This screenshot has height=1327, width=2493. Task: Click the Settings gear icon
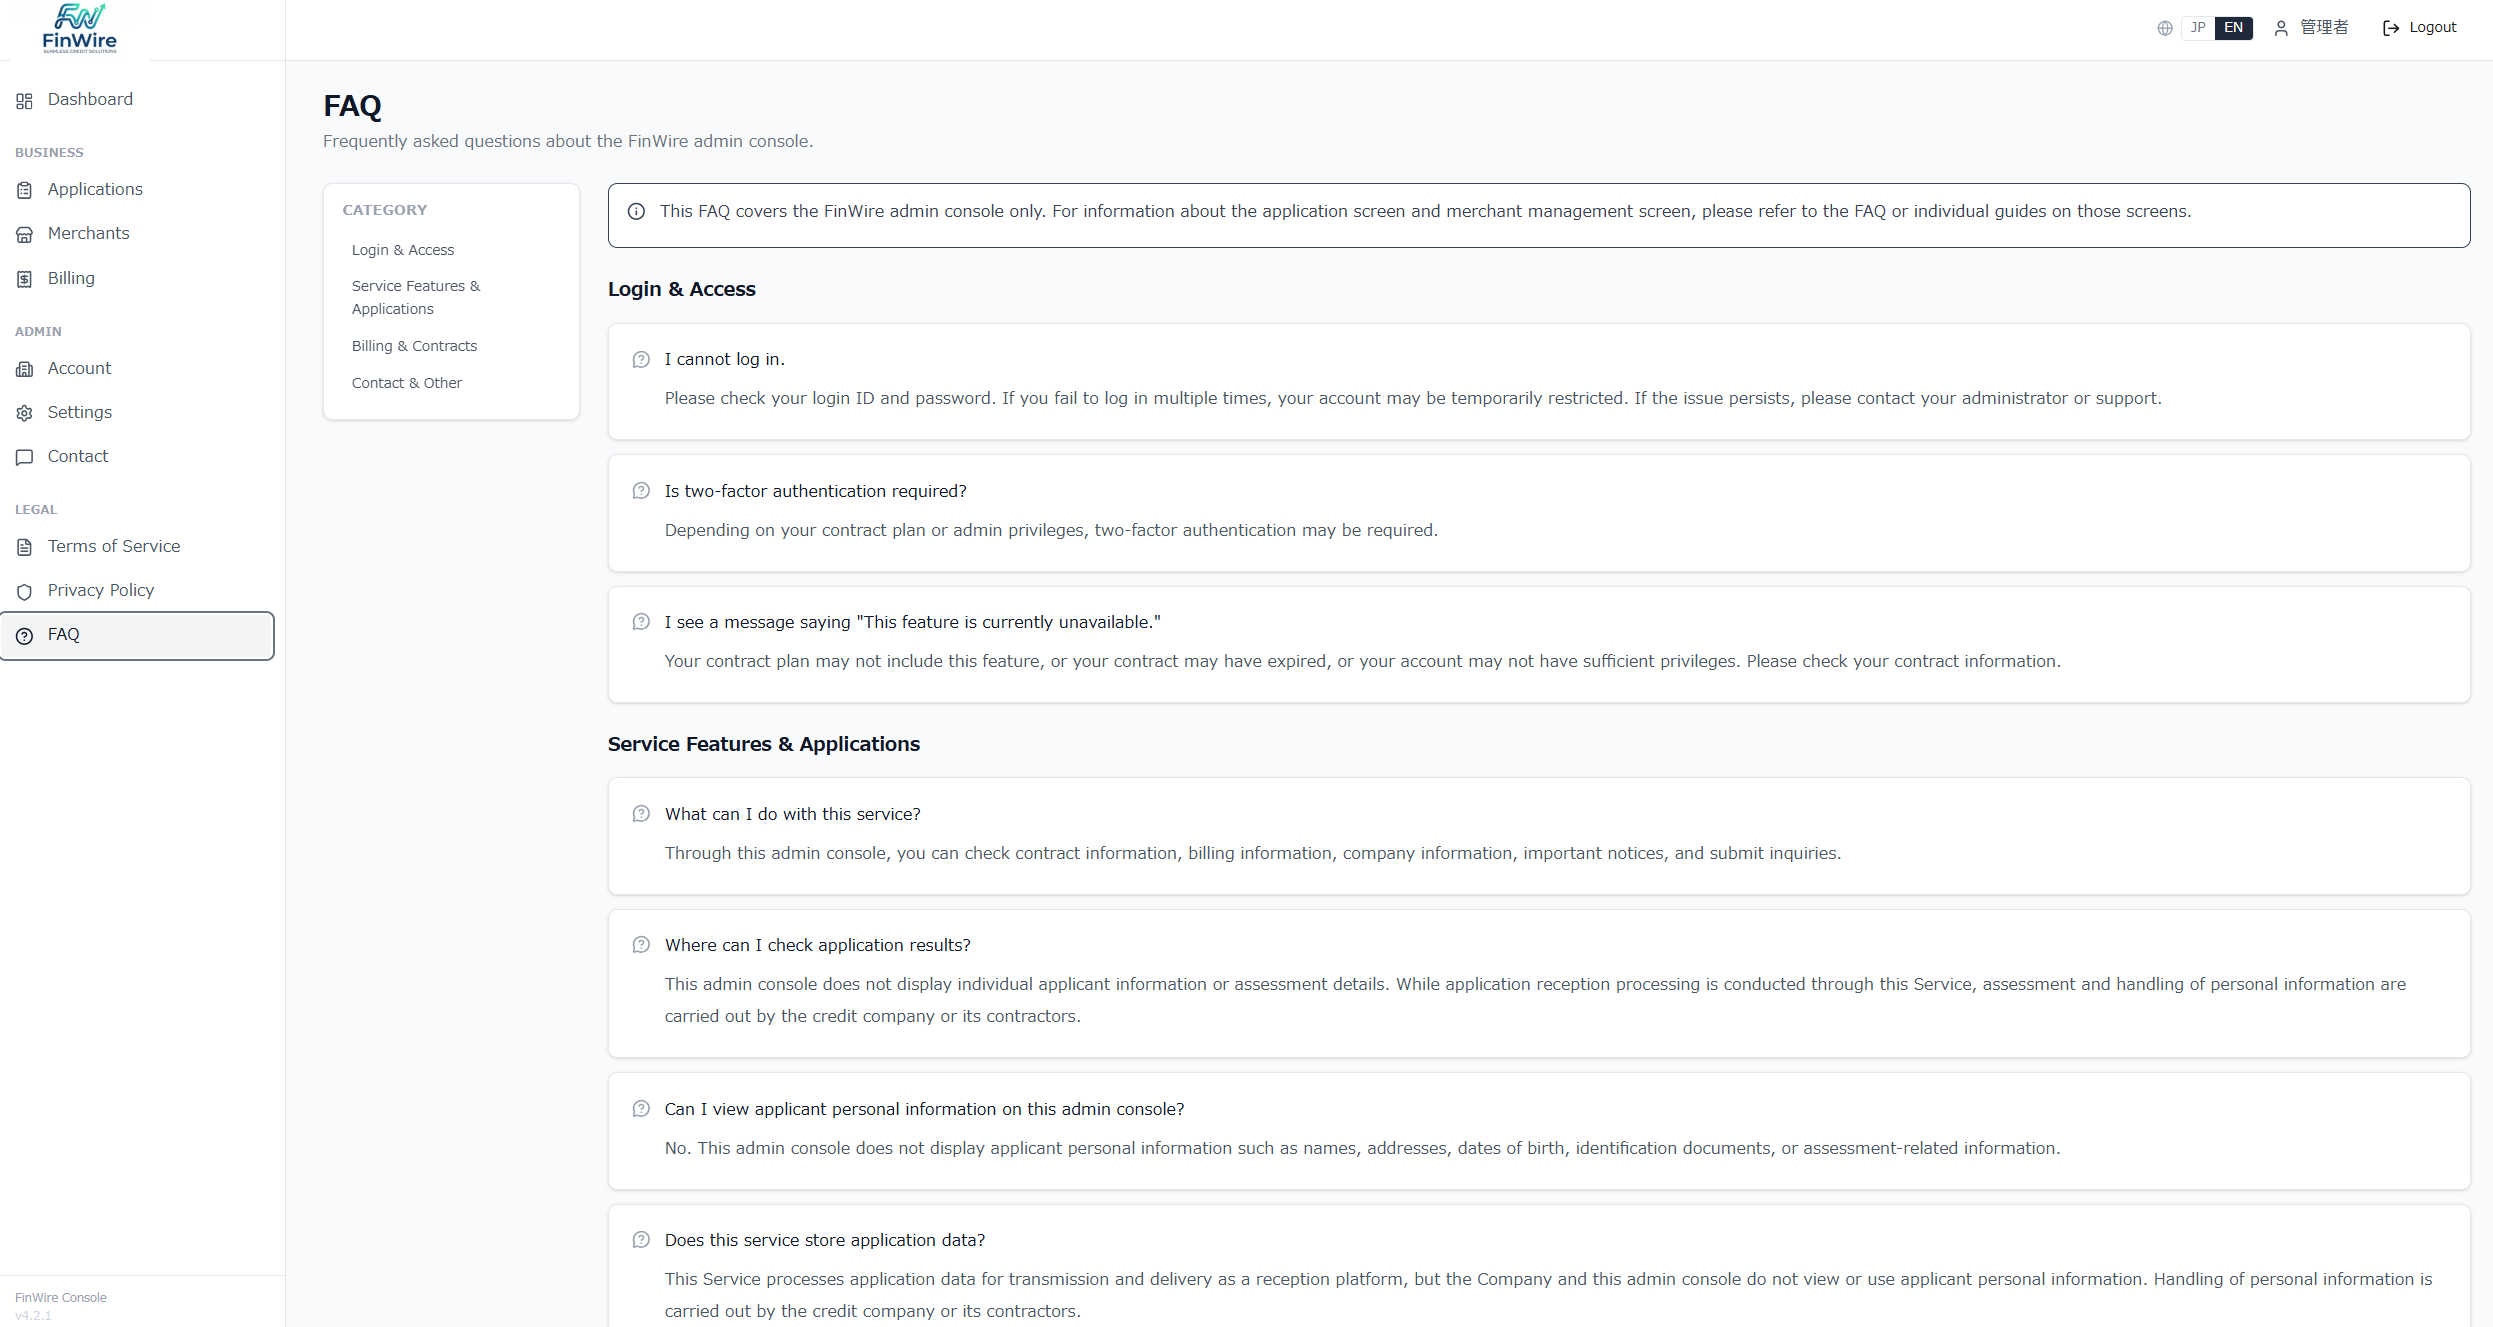click(x=25, y=413)
